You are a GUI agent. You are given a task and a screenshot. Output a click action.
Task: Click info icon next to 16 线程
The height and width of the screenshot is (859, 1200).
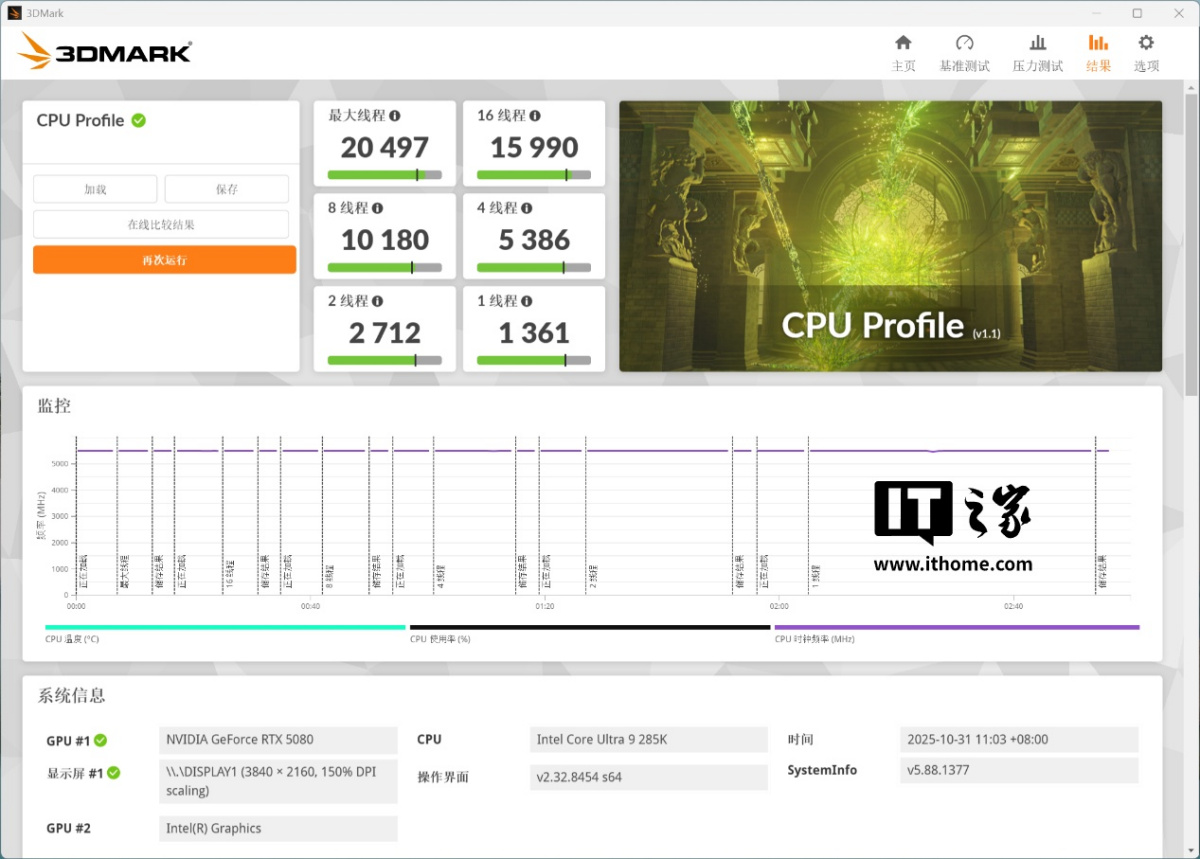(x=535, y=116)
